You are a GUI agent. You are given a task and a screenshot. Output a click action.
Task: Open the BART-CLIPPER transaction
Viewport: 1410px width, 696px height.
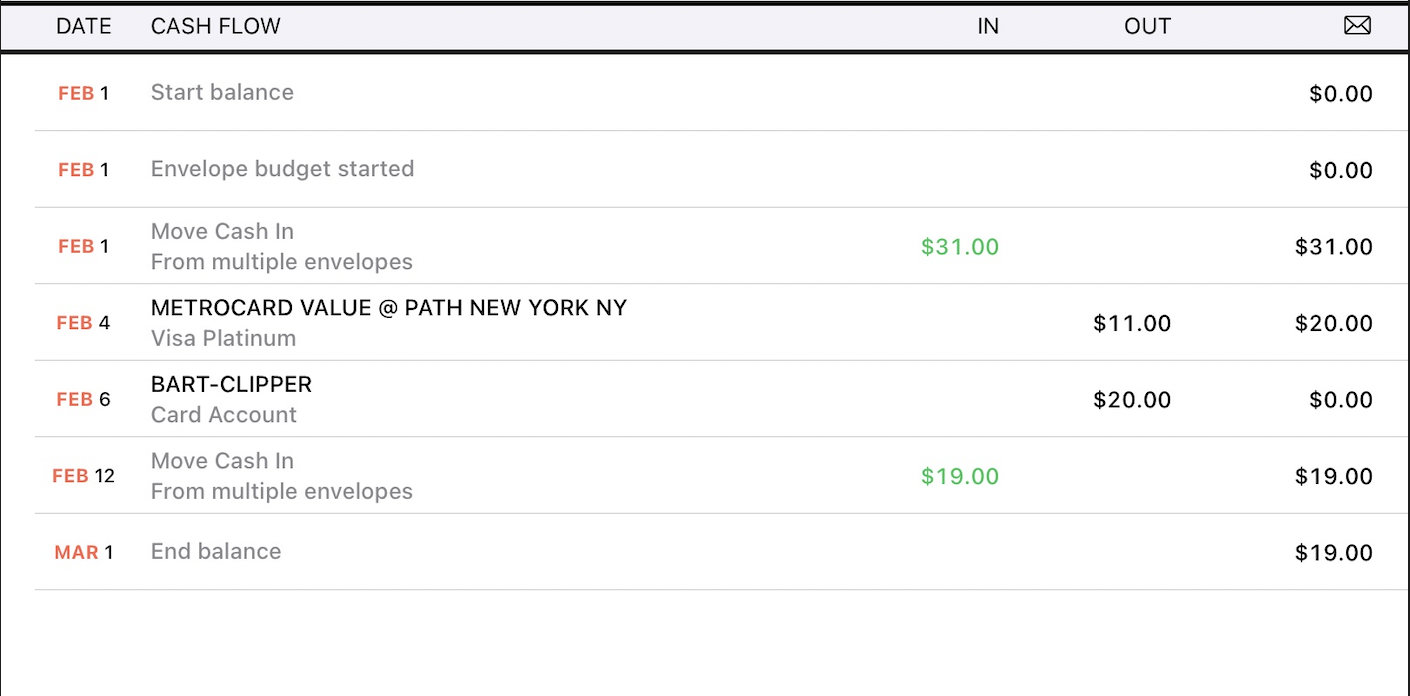(231, 385)
